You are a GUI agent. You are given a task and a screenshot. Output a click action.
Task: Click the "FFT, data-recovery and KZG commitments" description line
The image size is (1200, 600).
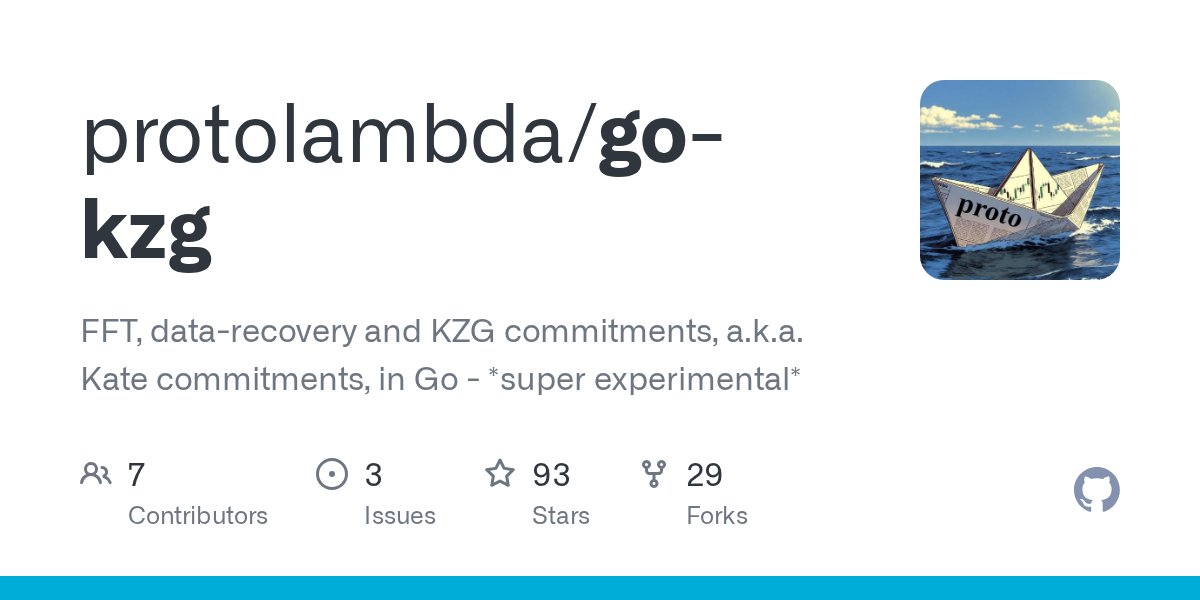[442, 332]
